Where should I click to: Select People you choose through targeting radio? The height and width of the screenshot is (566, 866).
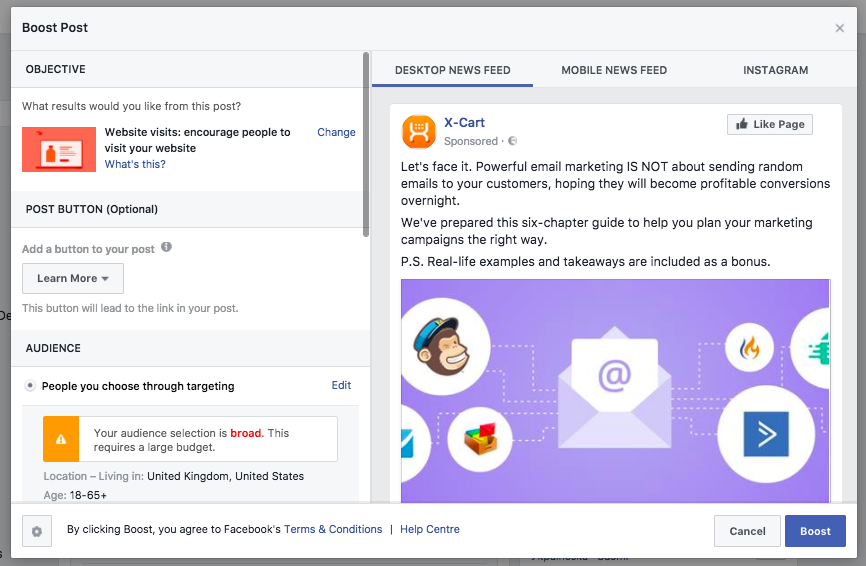pyautogui.click(x=30, y=385)
